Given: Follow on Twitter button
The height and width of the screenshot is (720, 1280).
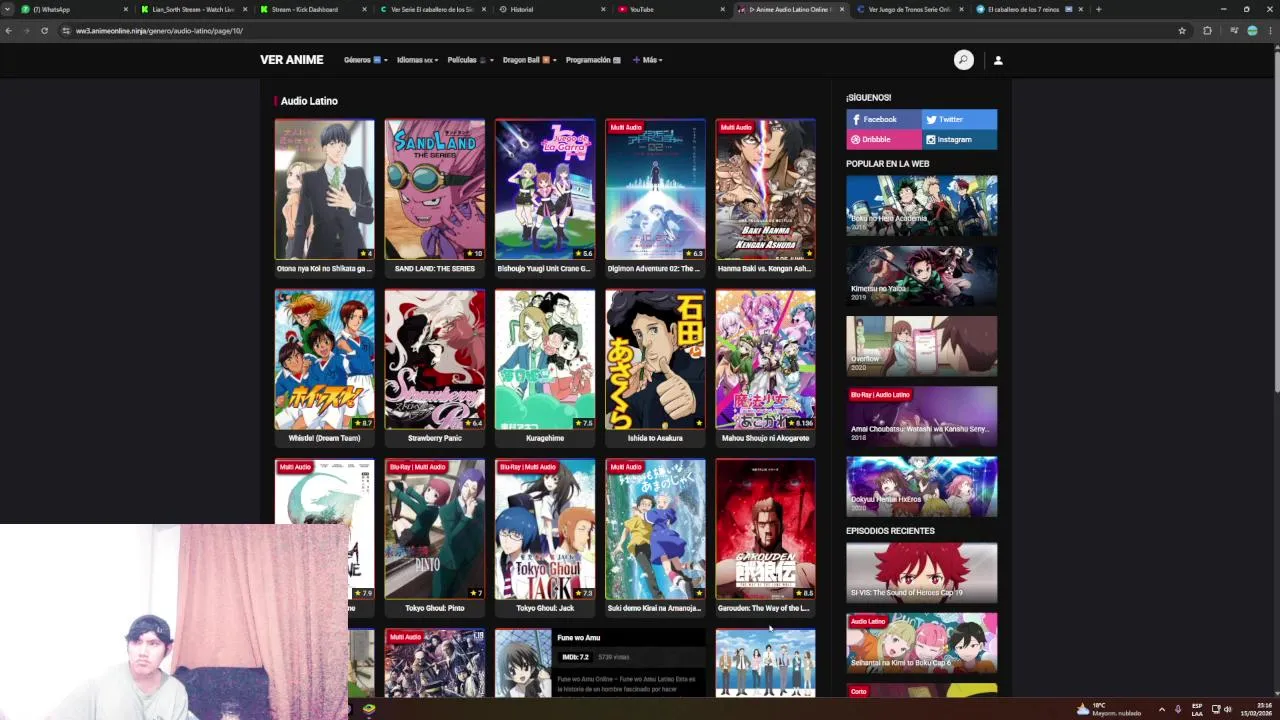Looking at the screenshot, I should coord(959,119).
